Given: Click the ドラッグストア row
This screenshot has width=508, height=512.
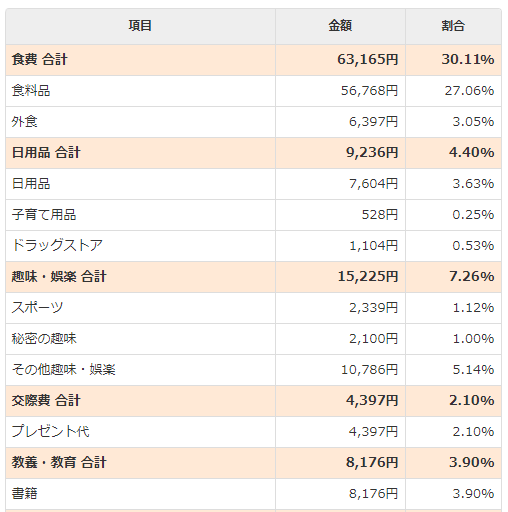Looking at the screenshot, I should [x=253, y=246].
